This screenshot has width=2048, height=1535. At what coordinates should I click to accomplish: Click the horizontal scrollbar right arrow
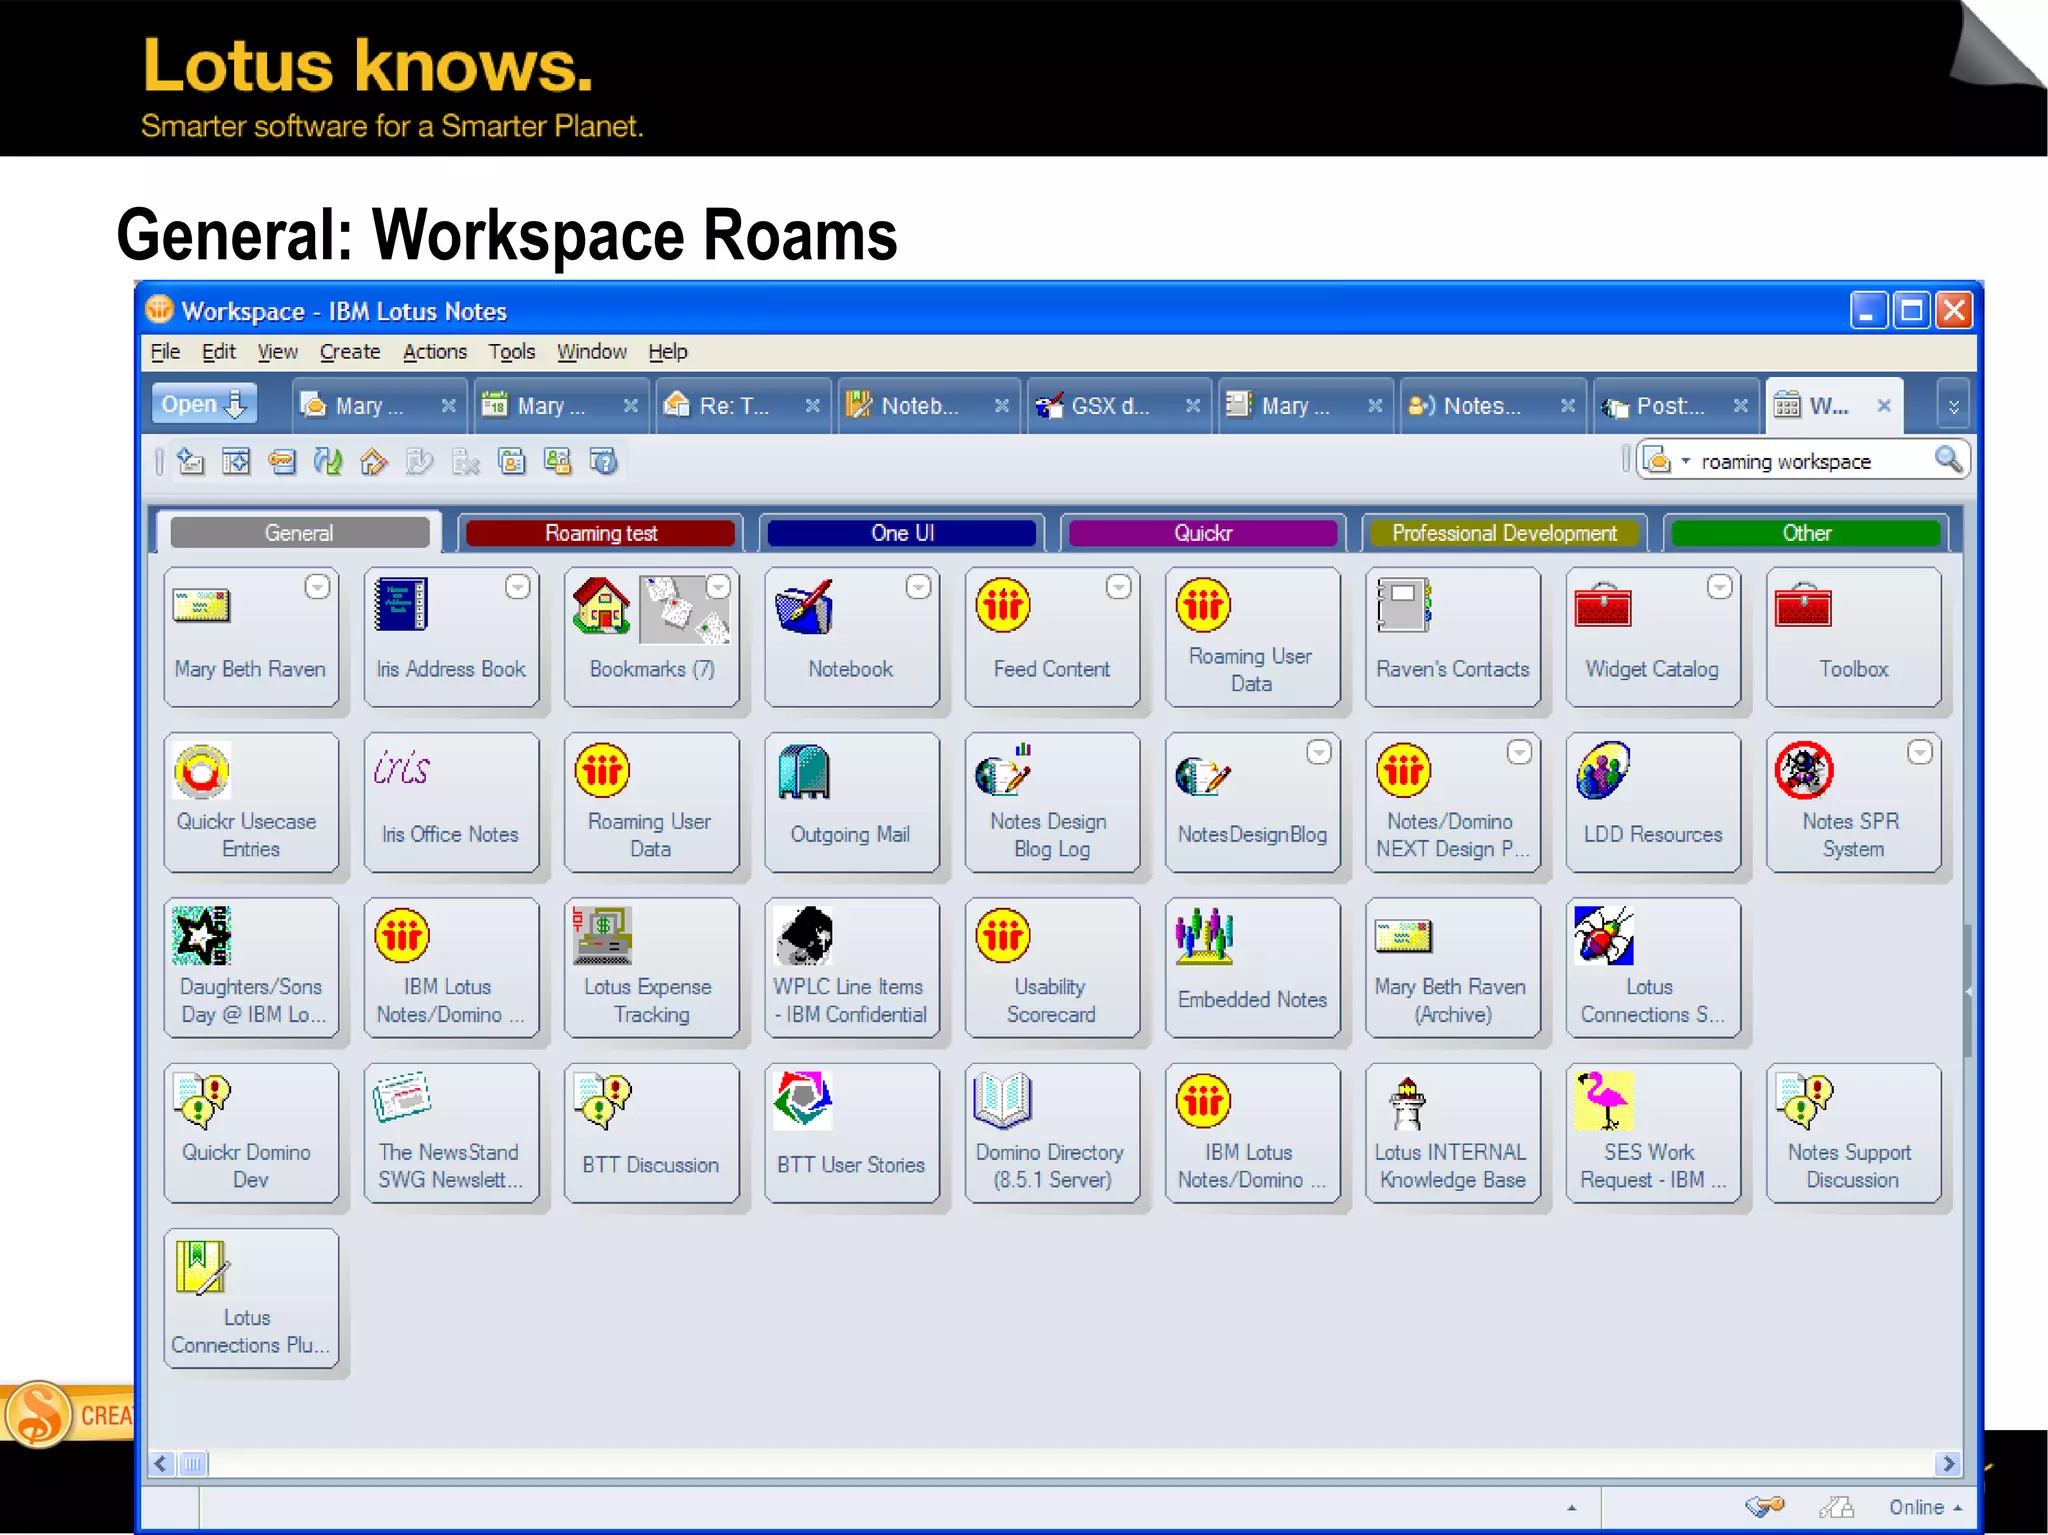(1947, 1464)
